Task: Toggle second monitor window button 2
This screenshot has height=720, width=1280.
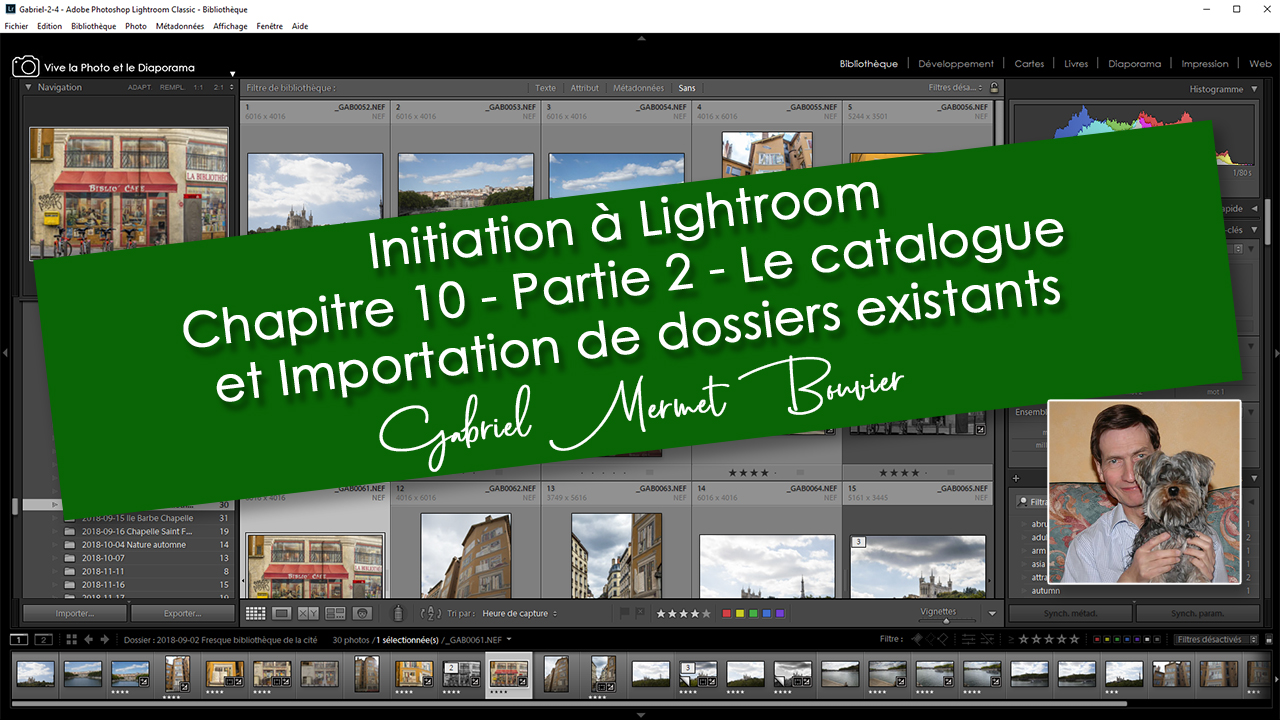Action: tap(43, 639)
